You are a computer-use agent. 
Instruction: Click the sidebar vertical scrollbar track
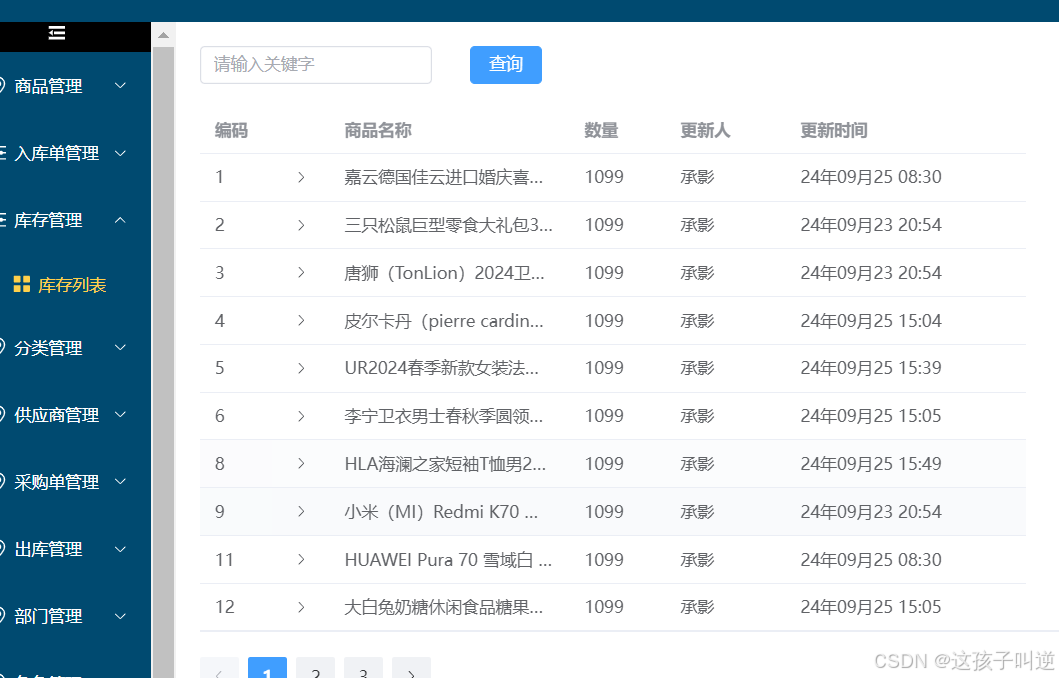coord(163,362)
